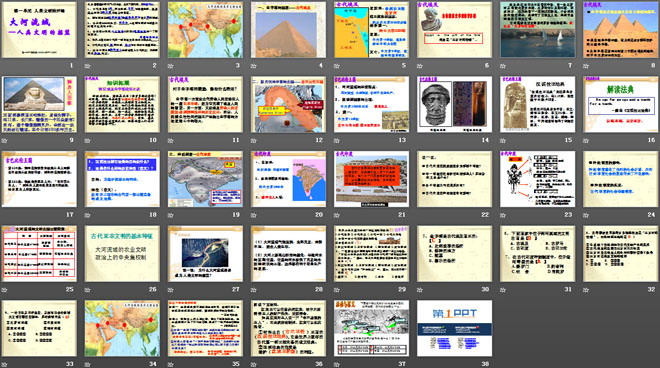Viewport: 660px width, 368px height.
Task: Click the animation star icon under slide 4
Action: (253, 66)
